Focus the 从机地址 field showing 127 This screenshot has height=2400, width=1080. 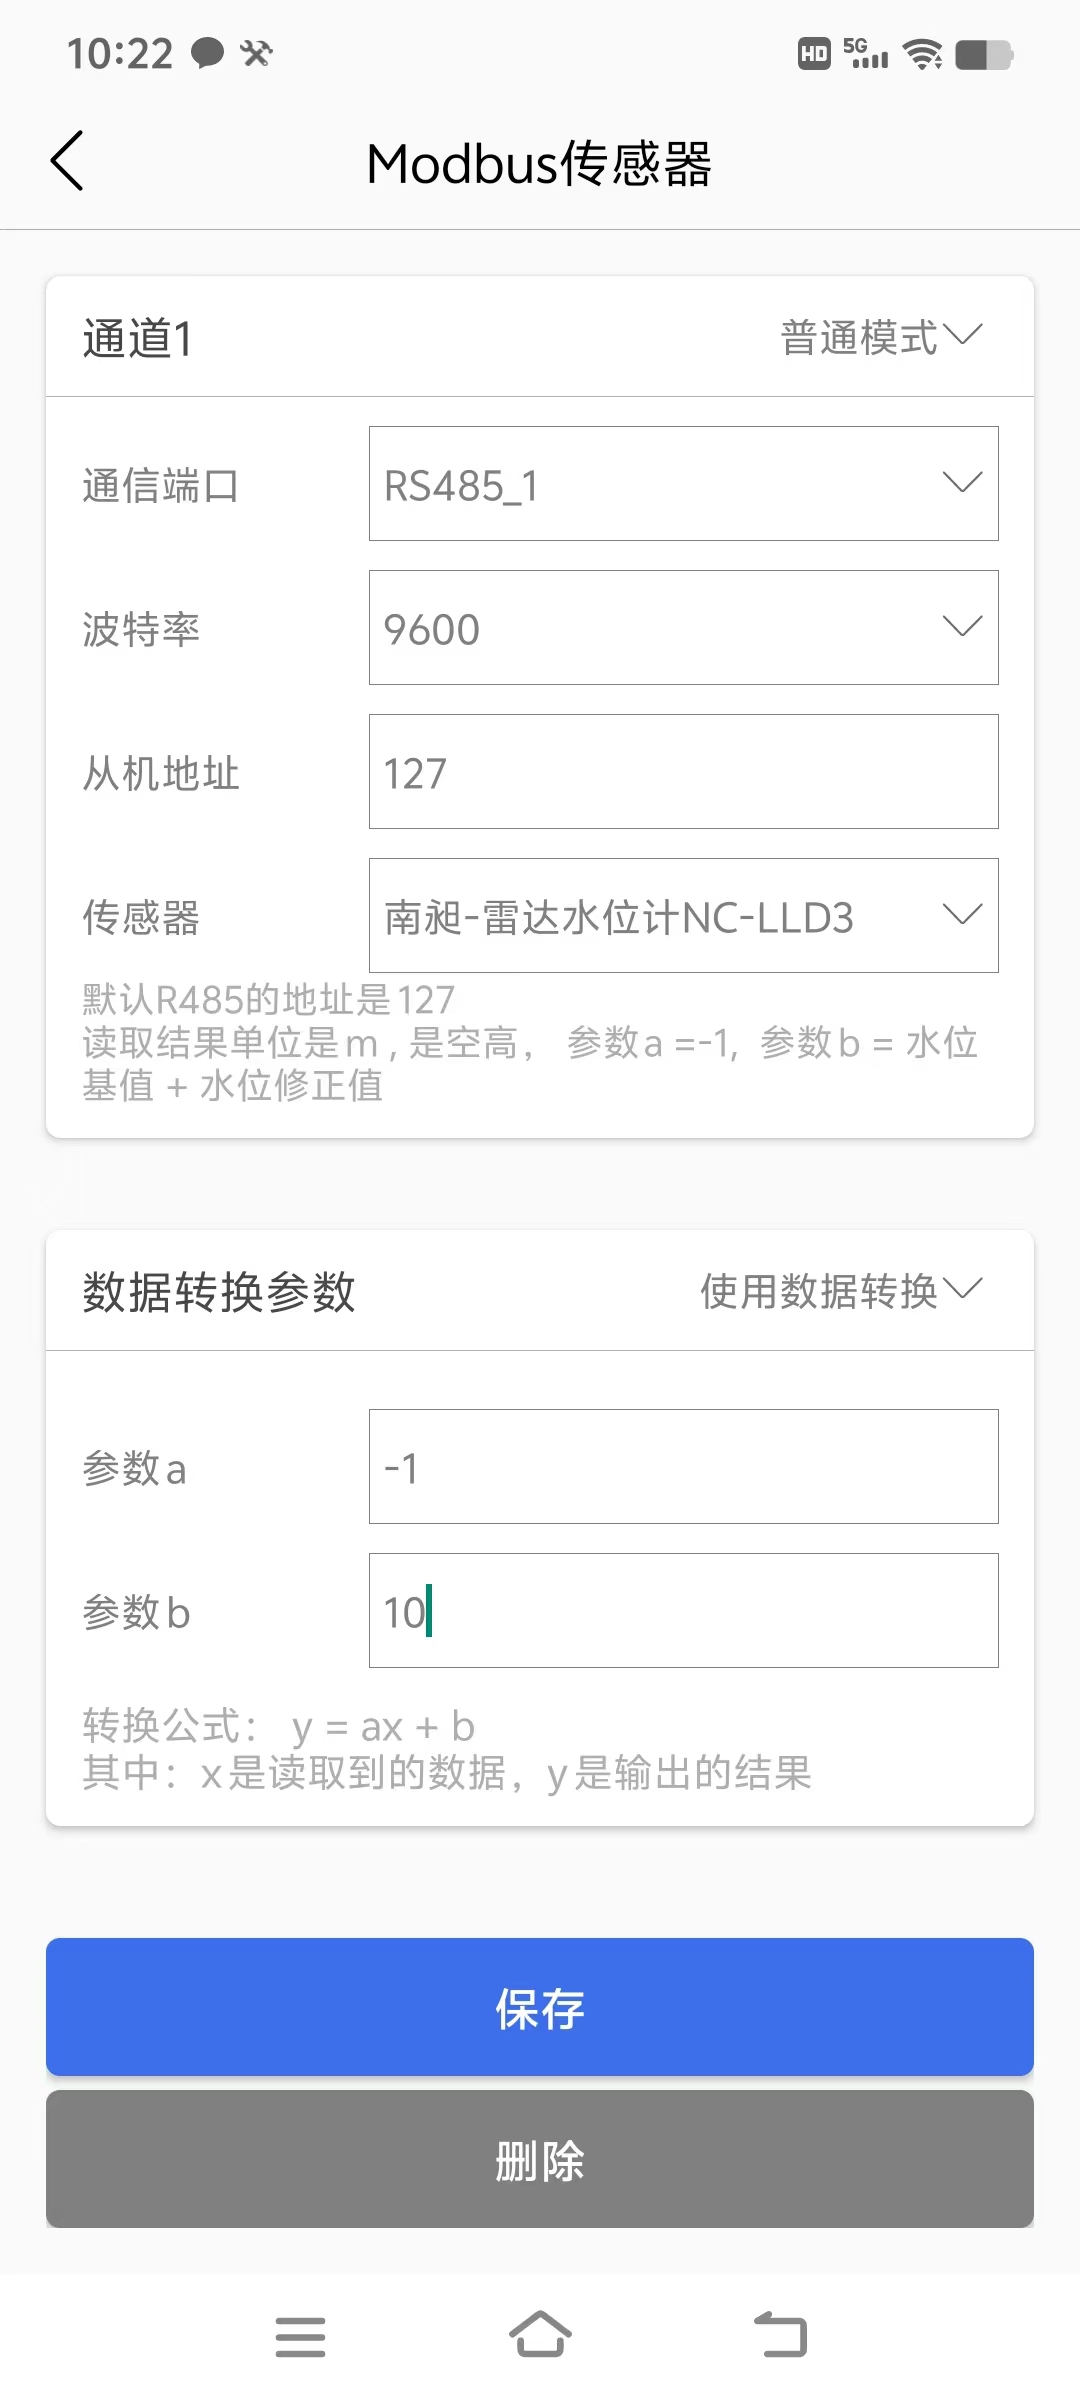684,772
